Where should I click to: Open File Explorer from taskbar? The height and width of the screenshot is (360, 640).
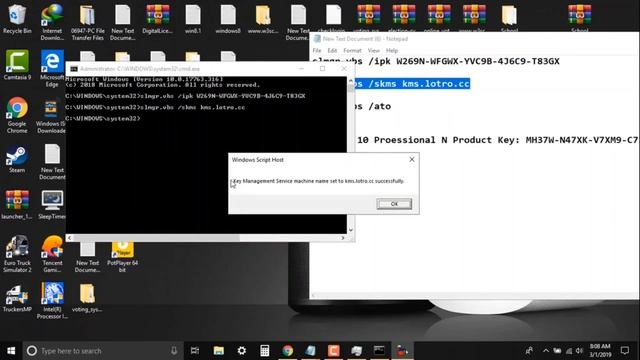click(219, 351)
